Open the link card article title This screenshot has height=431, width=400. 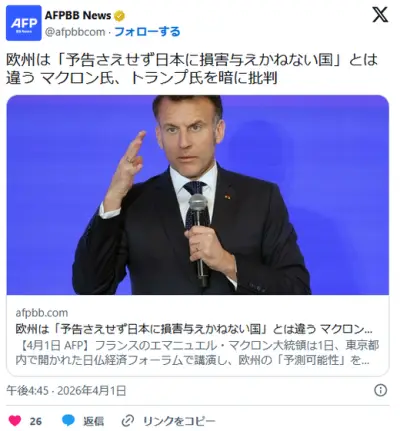(194, 329)
